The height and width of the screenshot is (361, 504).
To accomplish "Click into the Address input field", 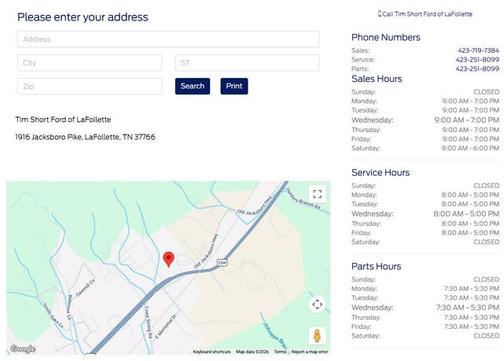I will [x=168, y=39].
